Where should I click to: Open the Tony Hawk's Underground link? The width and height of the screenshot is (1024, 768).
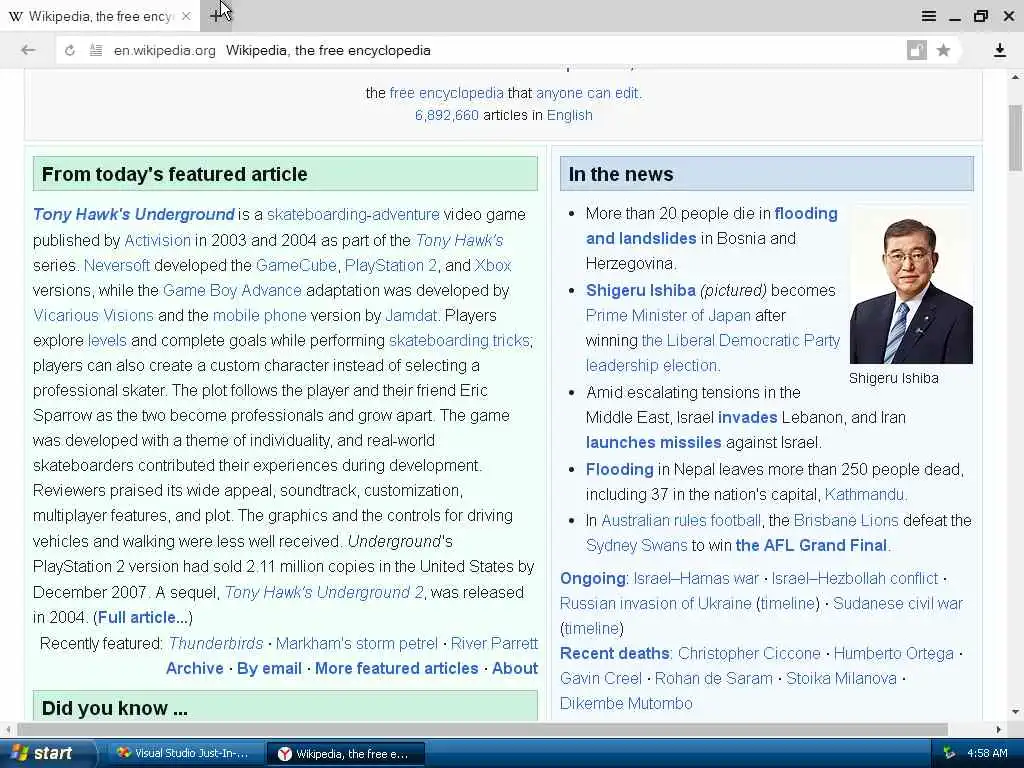pos(133,214)
